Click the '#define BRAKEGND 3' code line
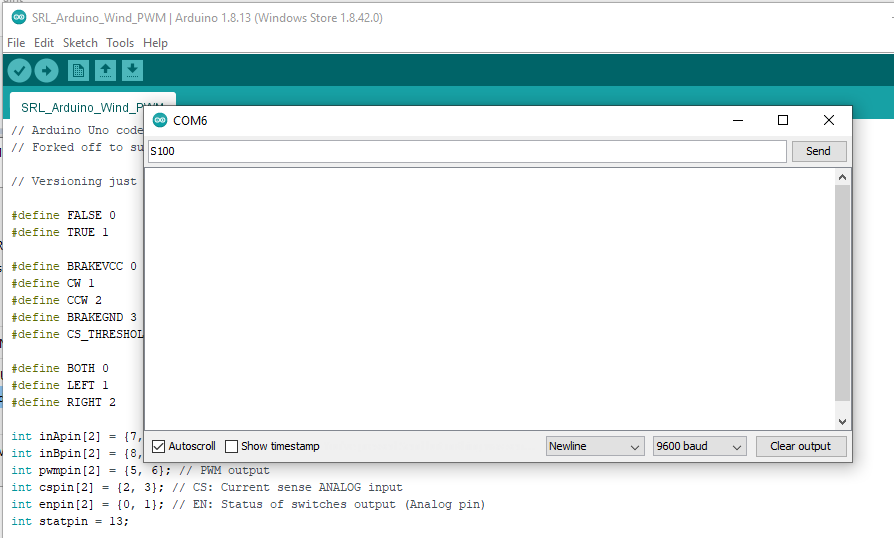The height and width of the screenshot is (538, 894). 74,317
